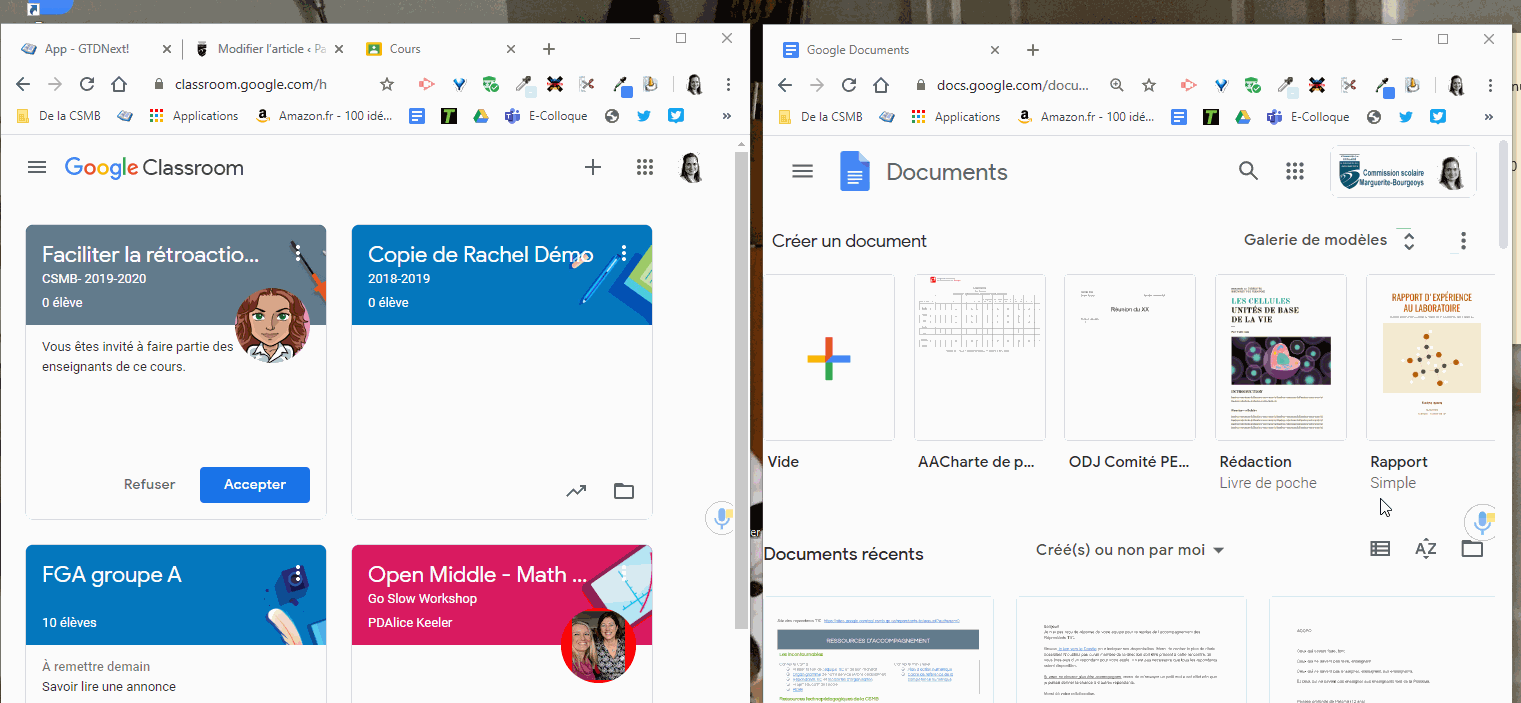Open the Google apps grid in Docs header
This screenshot has width=1521, height=703.
[1295, 171]
